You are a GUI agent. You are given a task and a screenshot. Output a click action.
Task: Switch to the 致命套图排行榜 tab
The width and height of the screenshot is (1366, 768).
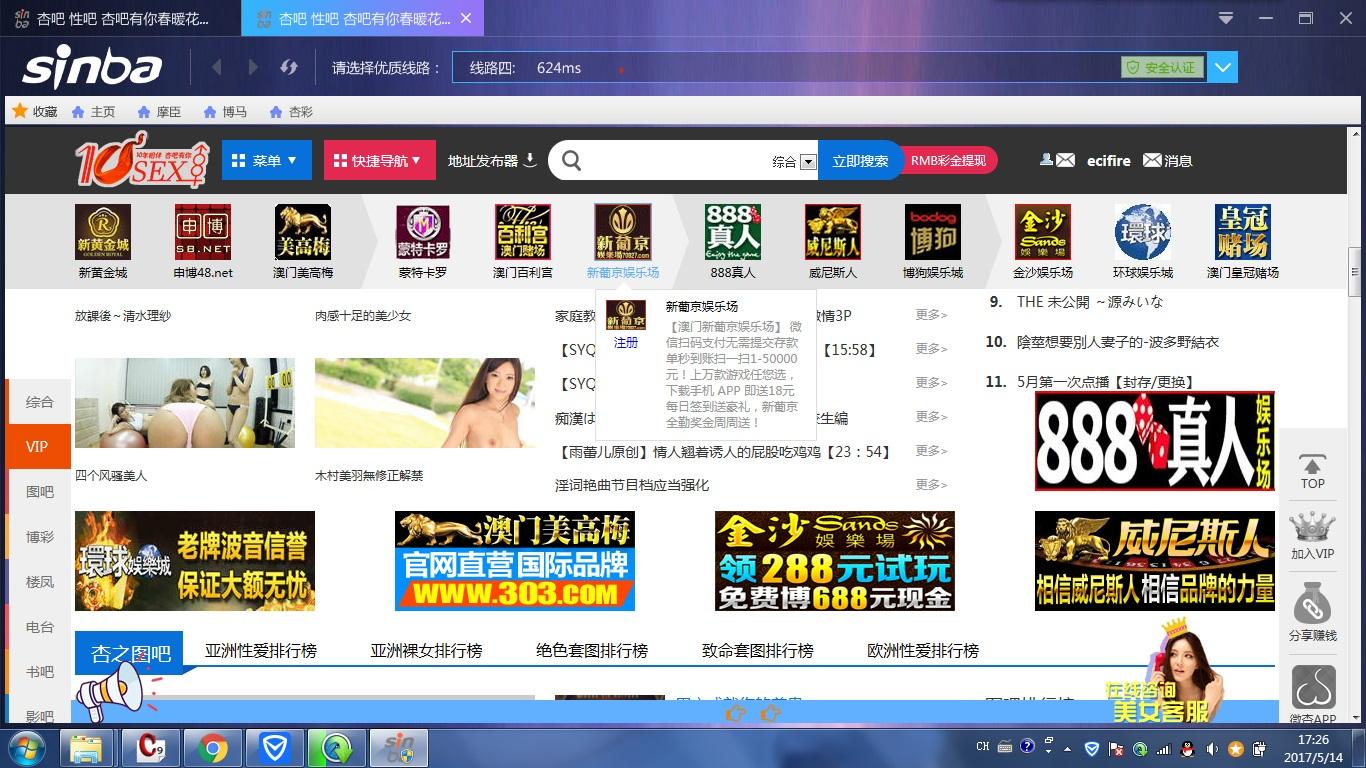pyautogui.click(x=757, y=651)
